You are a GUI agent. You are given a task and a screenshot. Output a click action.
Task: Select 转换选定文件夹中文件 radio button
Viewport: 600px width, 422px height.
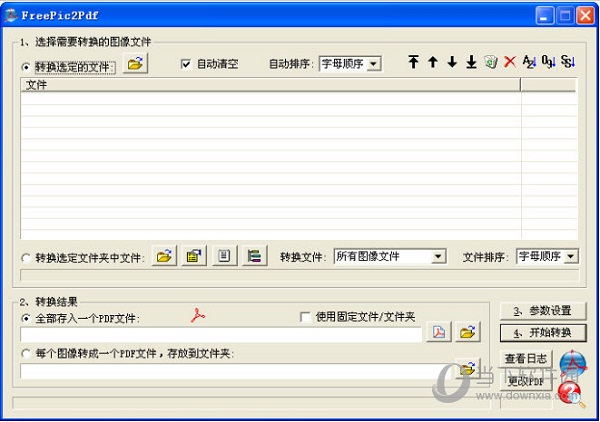(x=26, y=258)
